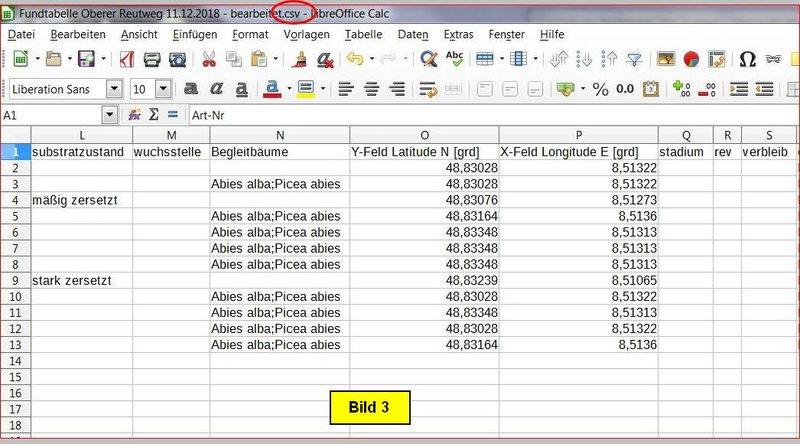Align cell text left
Image resolution: width=800 pixels, height=444 pixels.
(346, 89)
